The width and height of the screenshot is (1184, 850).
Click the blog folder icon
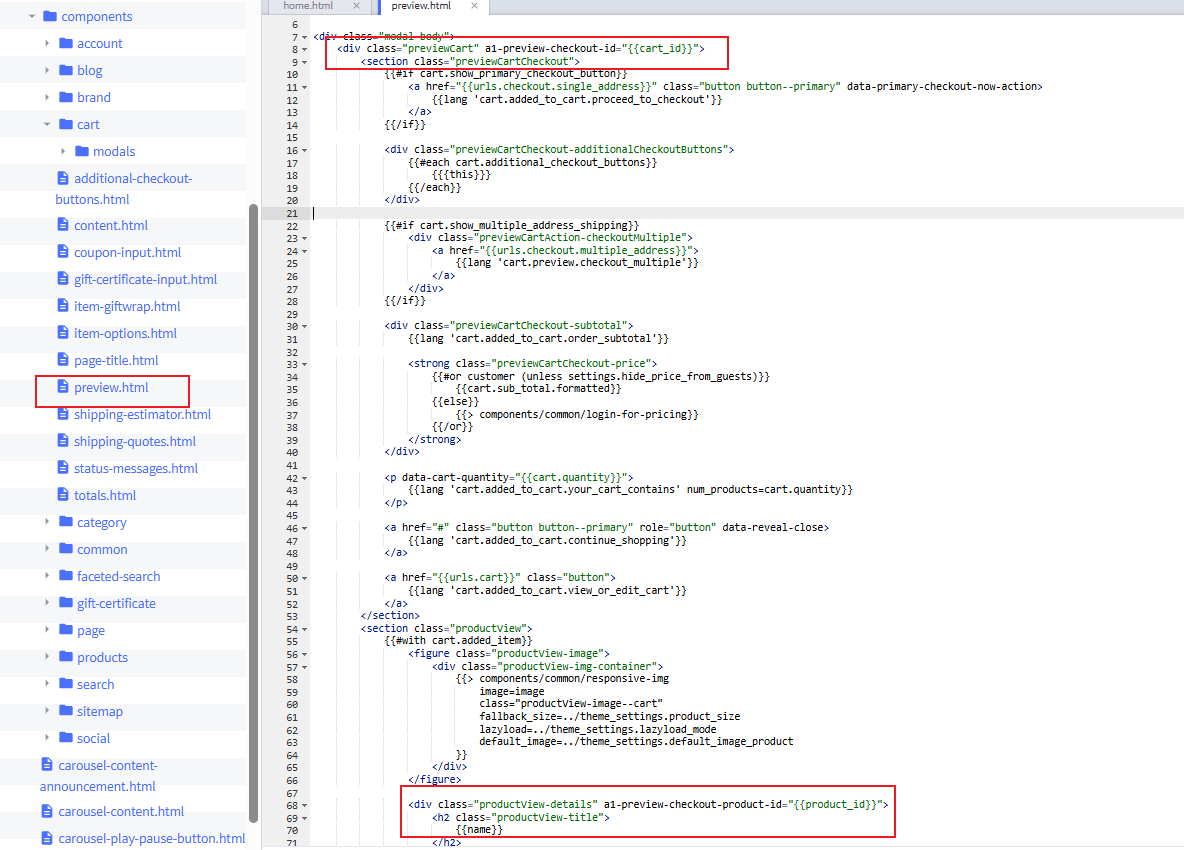pyautogui.click(x=66, y=70)
